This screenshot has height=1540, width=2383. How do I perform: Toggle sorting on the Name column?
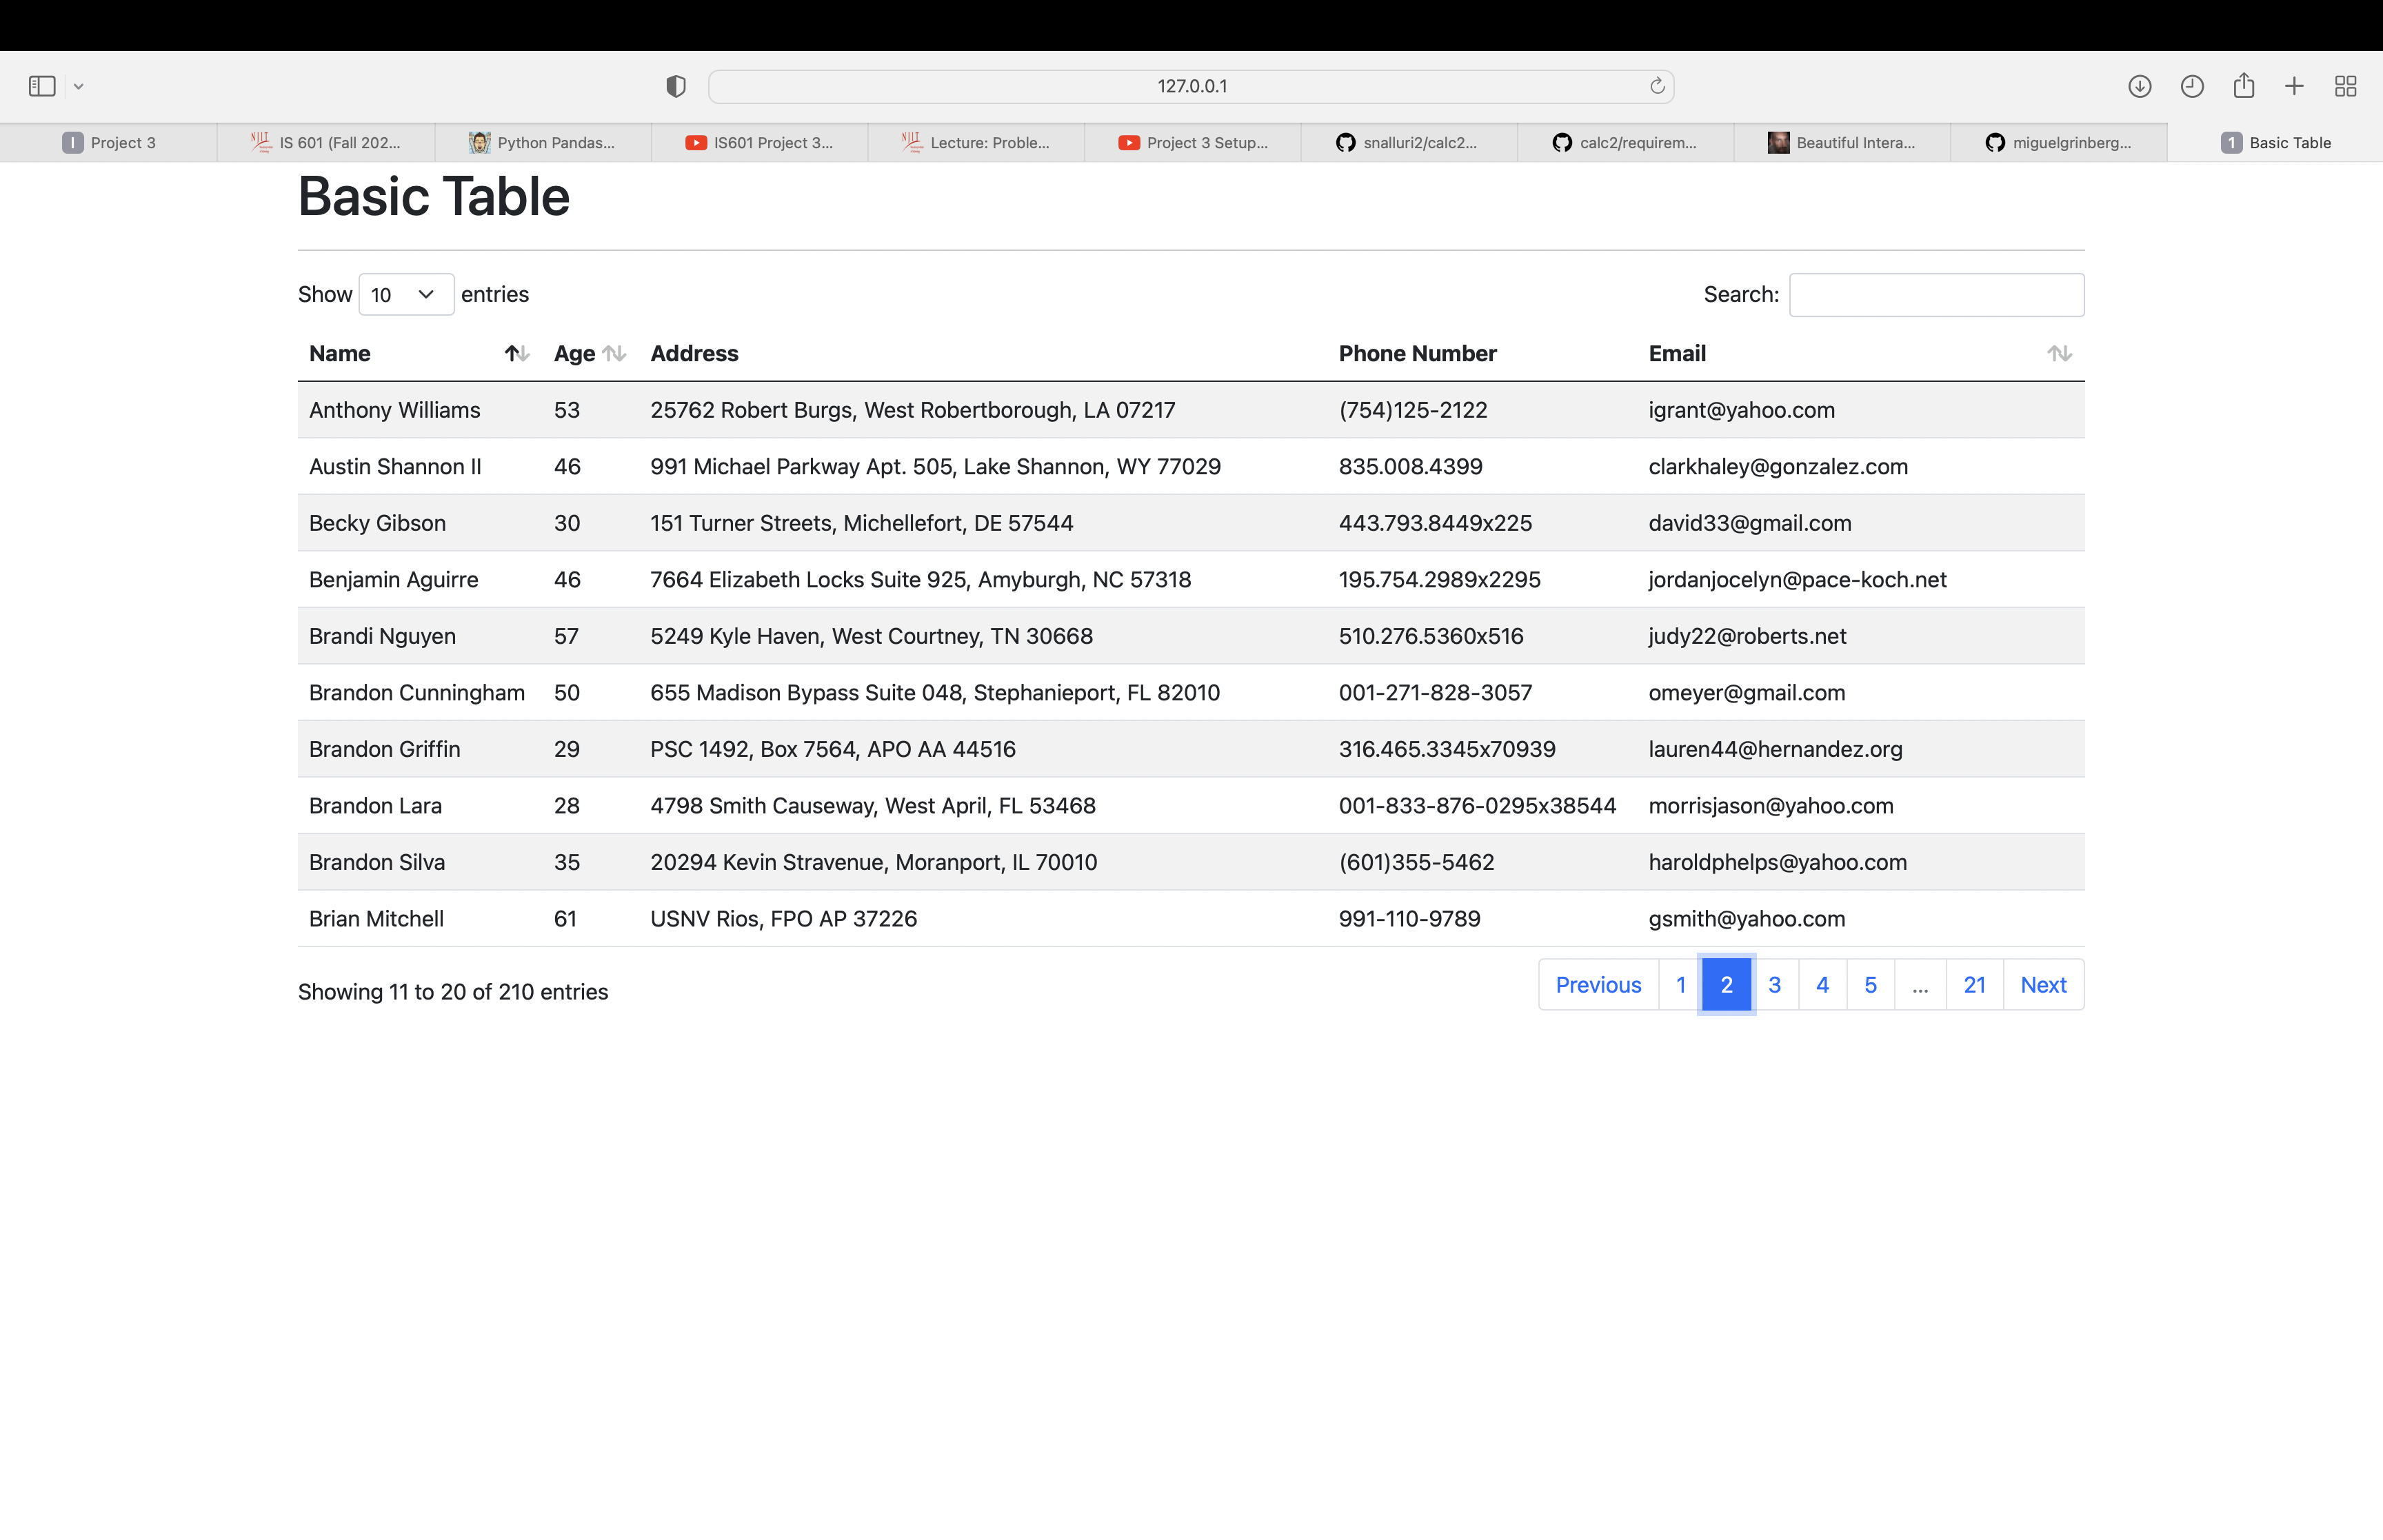pos(516,353)
